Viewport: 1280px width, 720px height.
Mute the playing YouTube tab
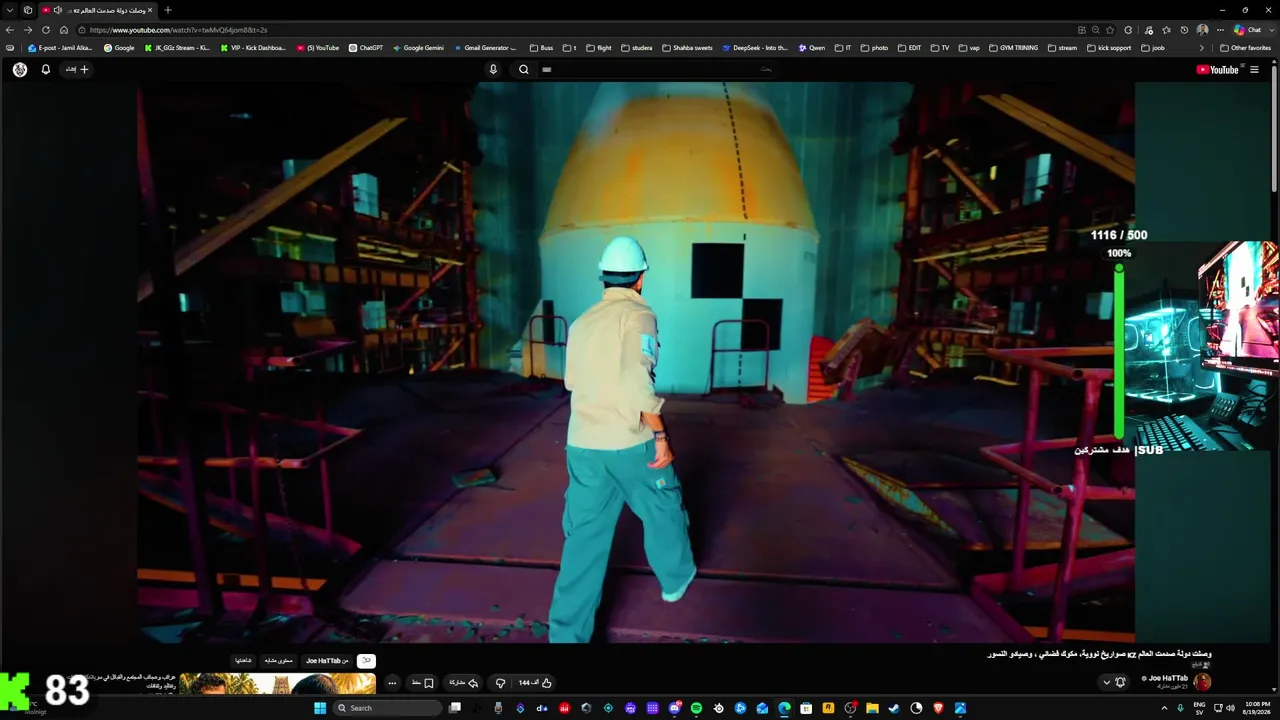[x=57, y=10]
